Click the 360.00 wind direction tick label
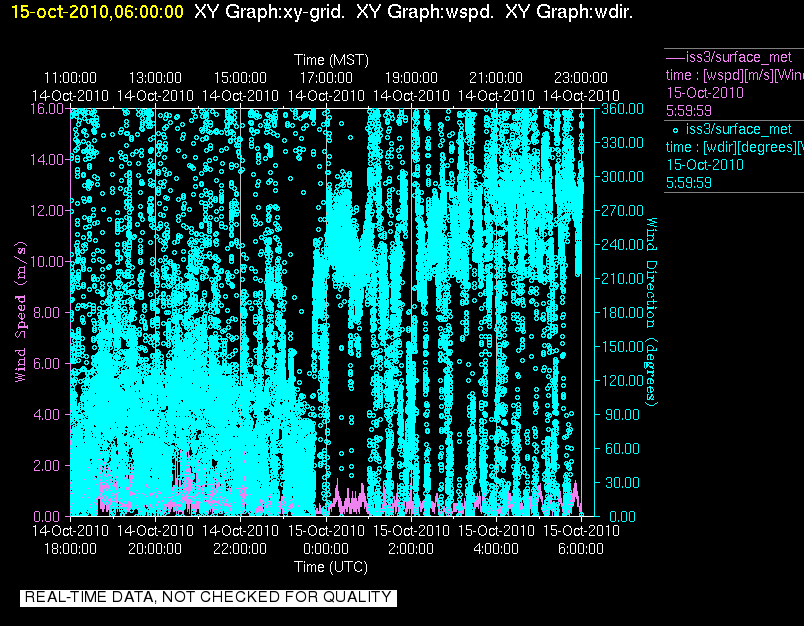804x626 pixels. coord(622,109)
